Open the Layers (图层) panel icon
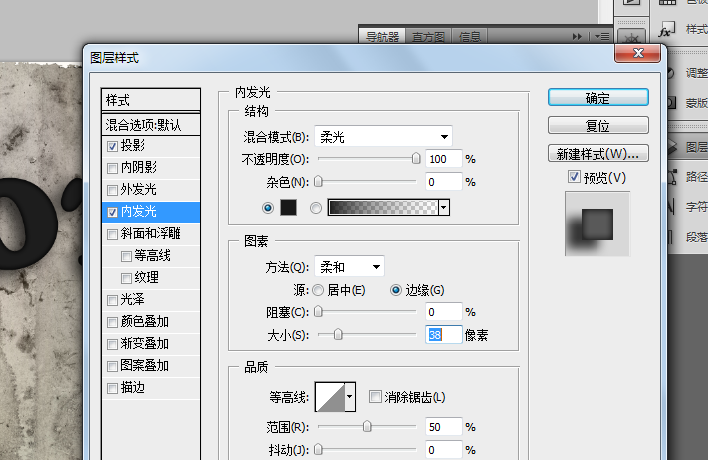 pyautogui.click(x=672, y=147)
